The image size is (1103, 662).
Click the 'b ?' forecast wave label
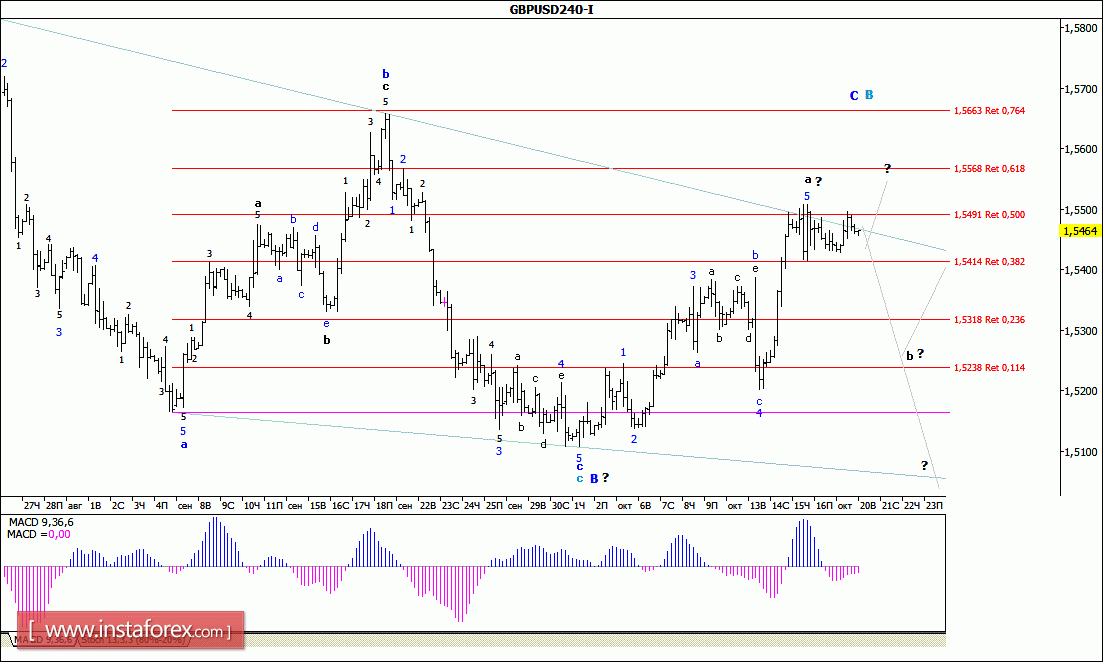point(914,355)
